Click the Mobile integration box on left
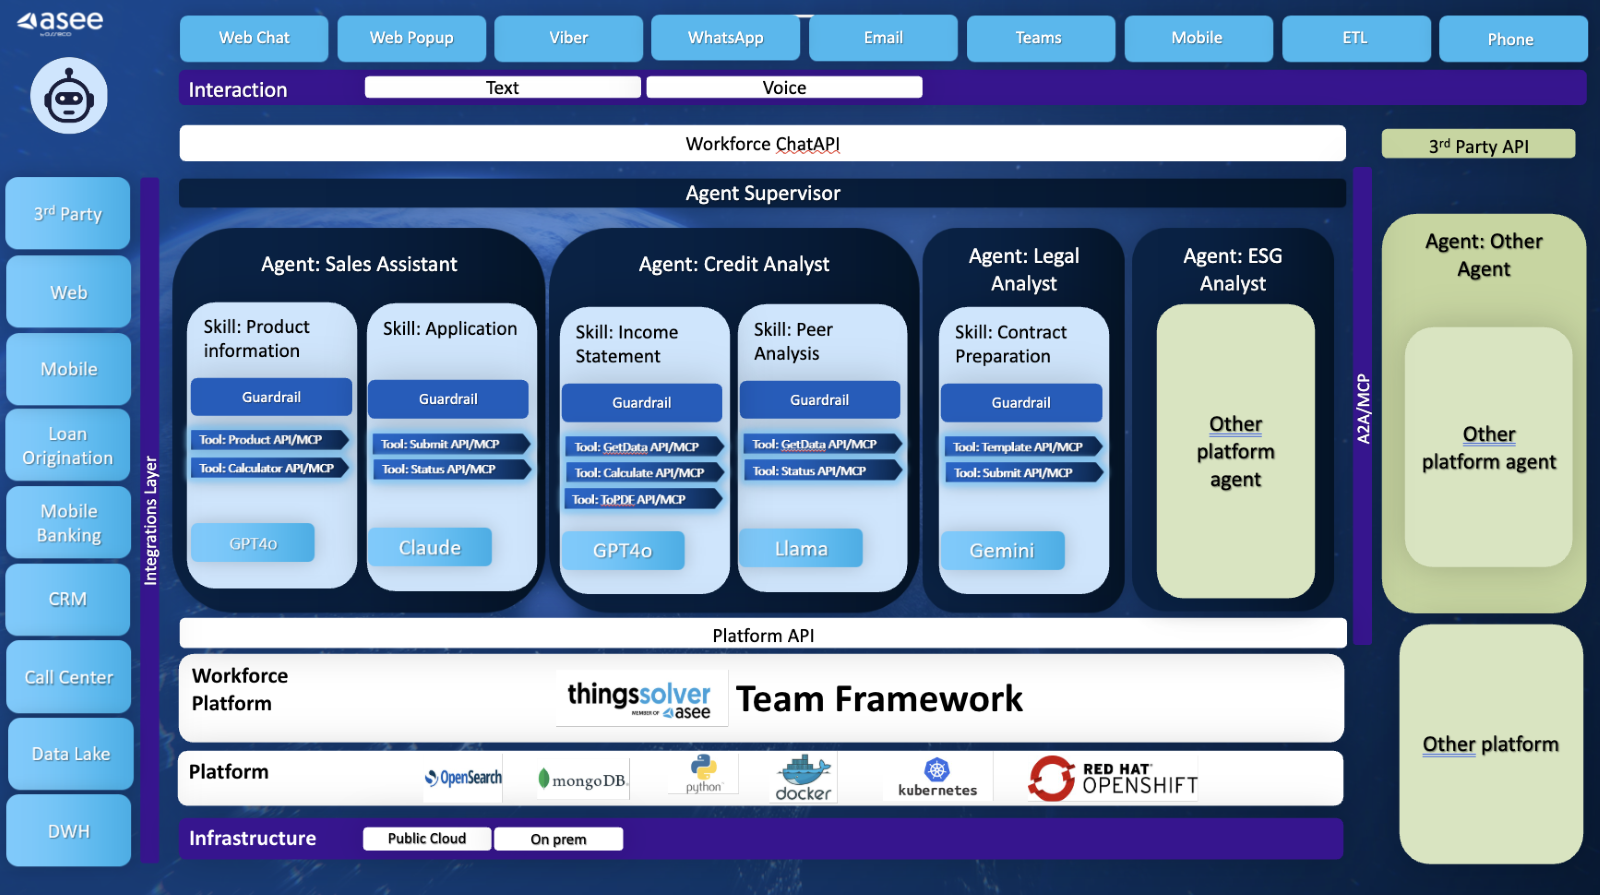Screen dimensions: 1600x895 point(68,369)
